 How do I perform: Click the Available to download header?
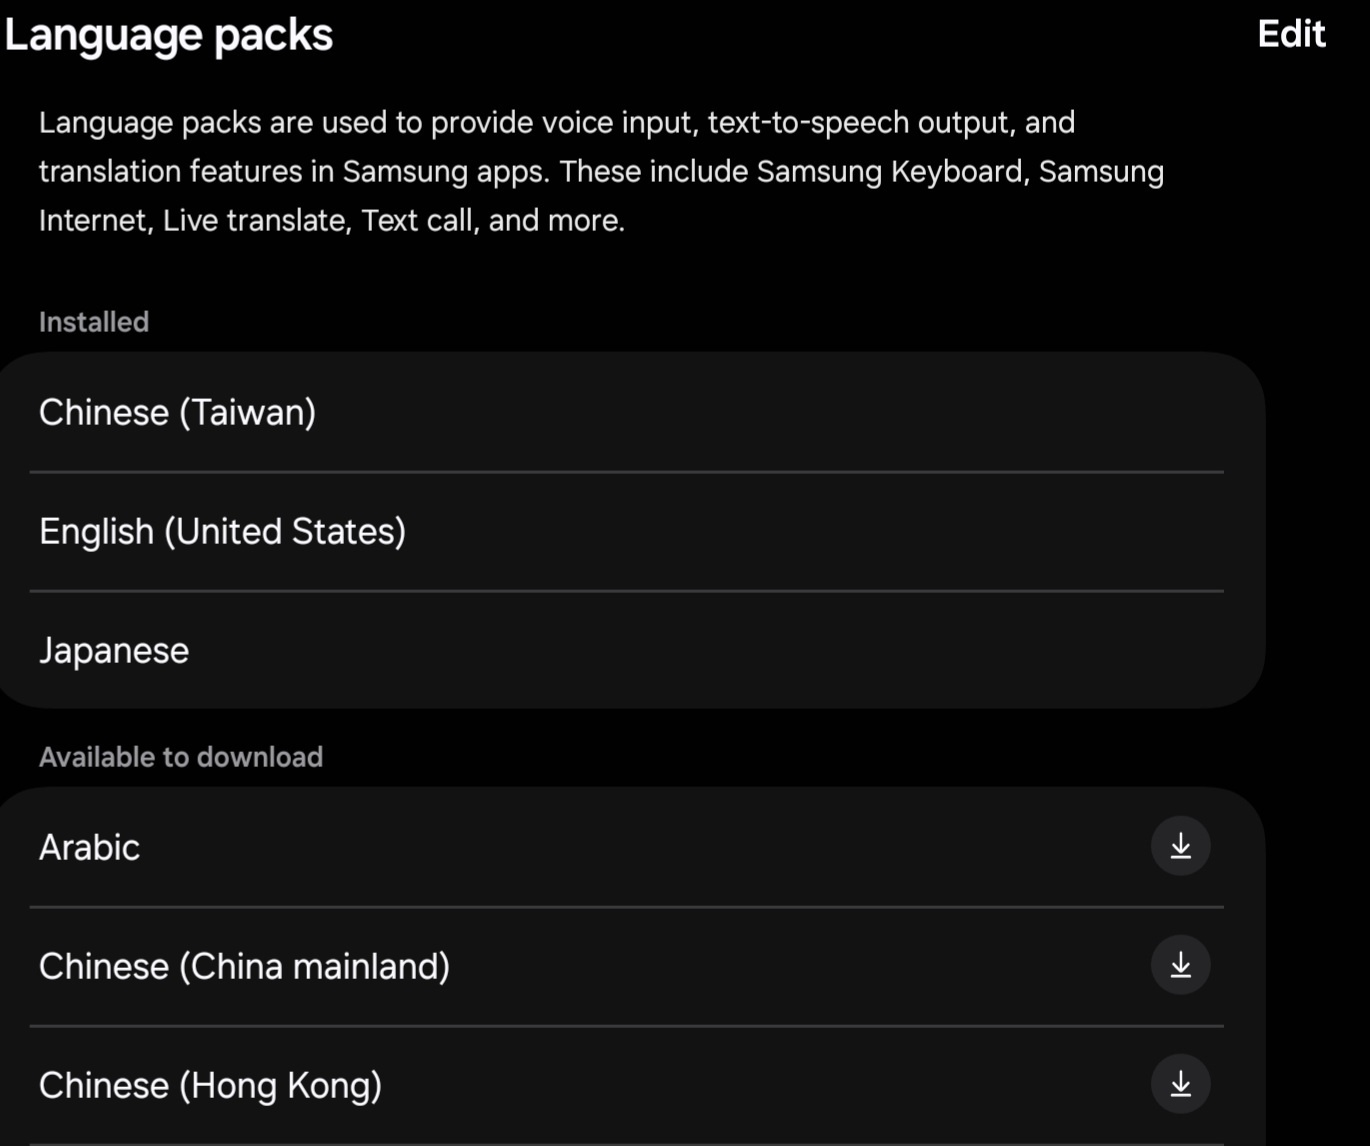(x=181, y=757)
